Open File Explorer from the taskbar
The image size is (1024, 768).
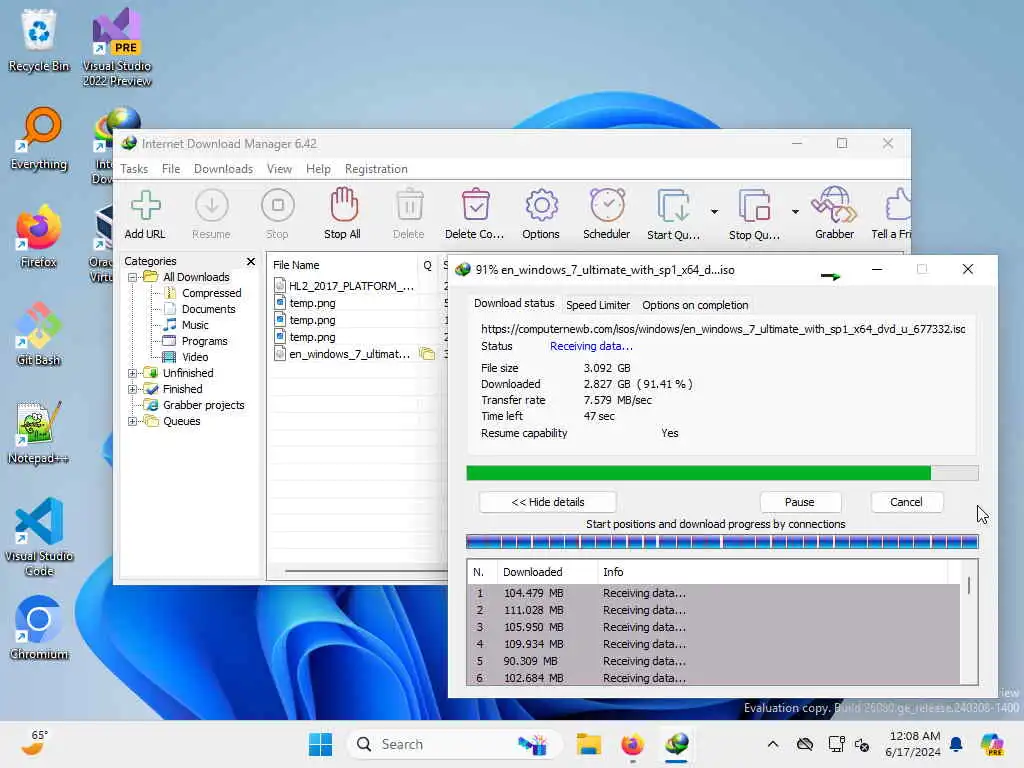coord(588,744)
